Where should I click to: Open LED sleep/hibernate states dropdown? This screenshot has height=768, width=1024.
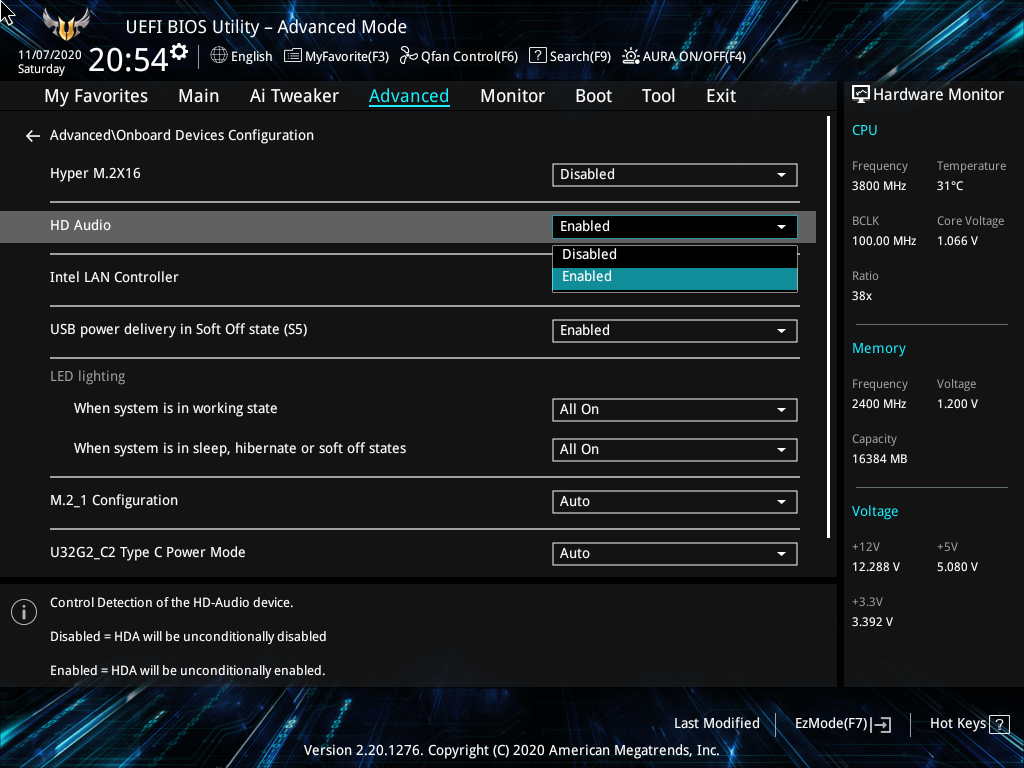pyautogui.click(x=675, y=449)
